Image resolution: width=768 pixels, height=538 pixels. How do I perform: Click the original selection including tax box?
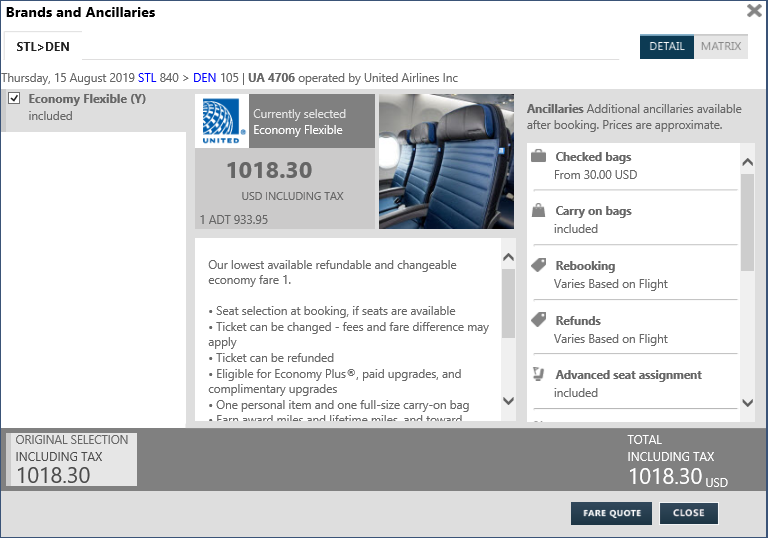click(72, 460)
